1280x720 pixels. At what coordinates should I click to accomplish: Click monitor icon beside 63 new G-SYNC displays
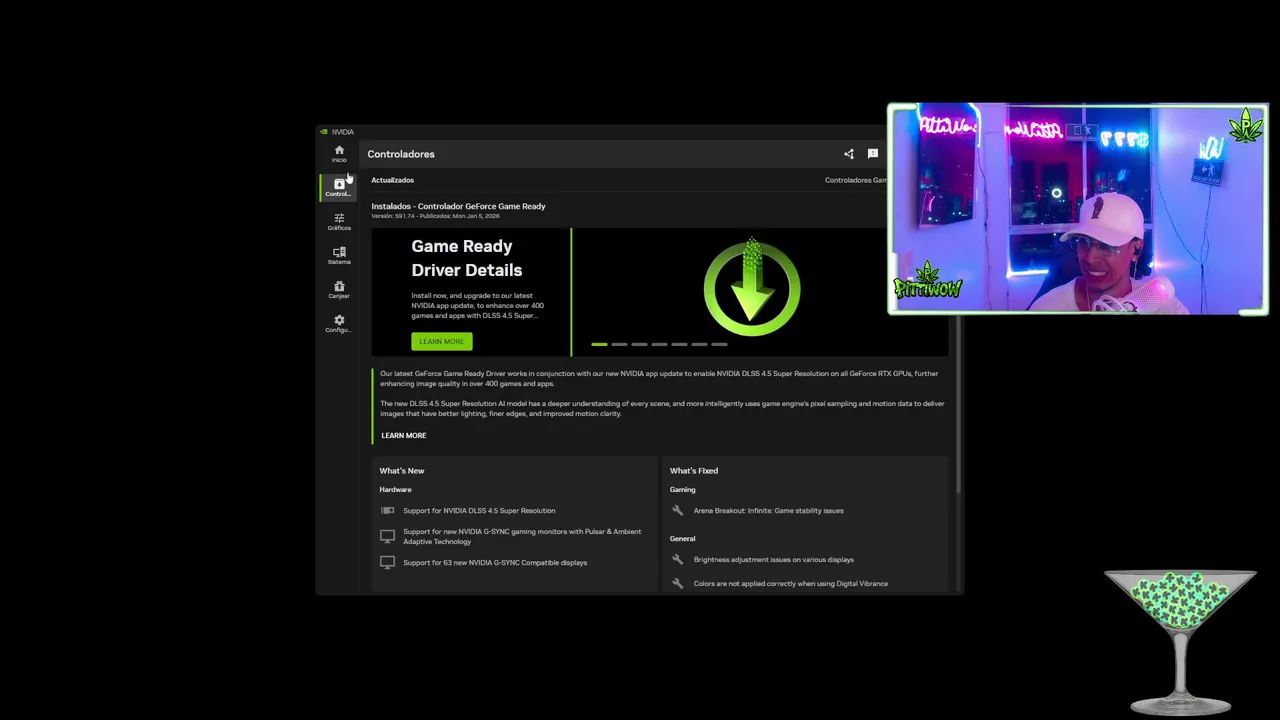(388, 562)
